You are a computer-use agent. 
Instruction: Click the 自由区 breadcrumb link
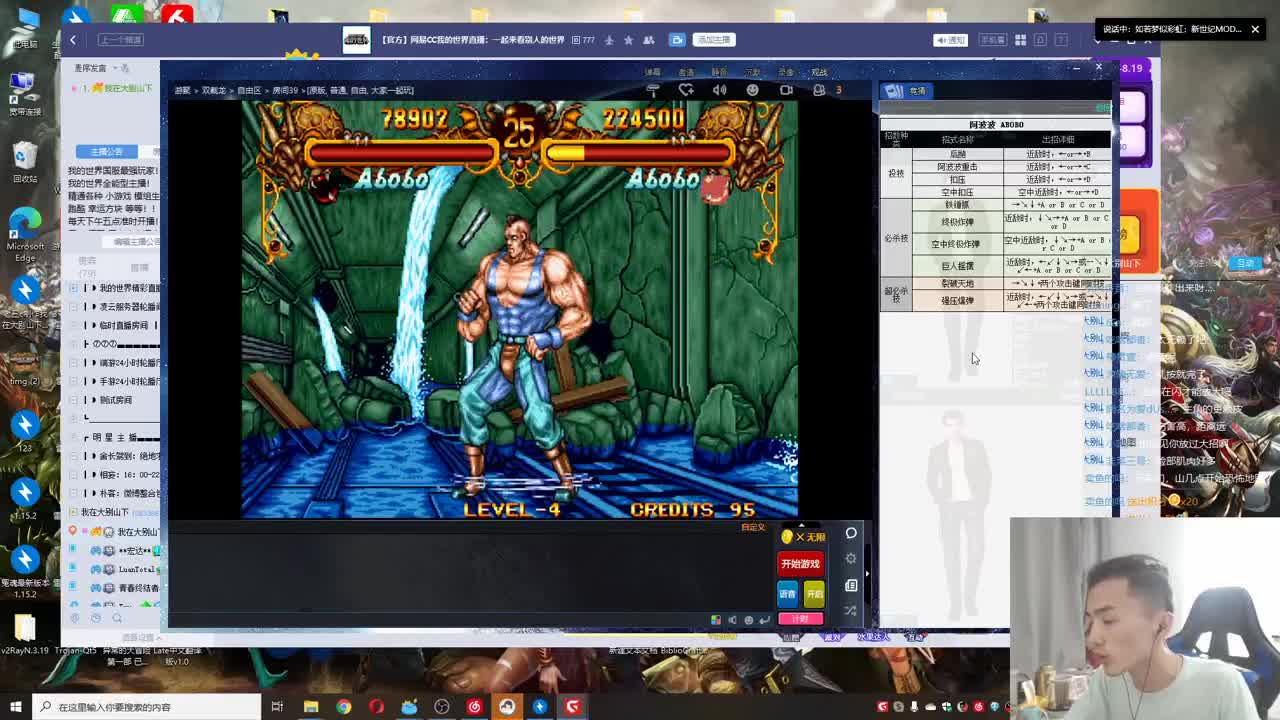pos(249,90)
